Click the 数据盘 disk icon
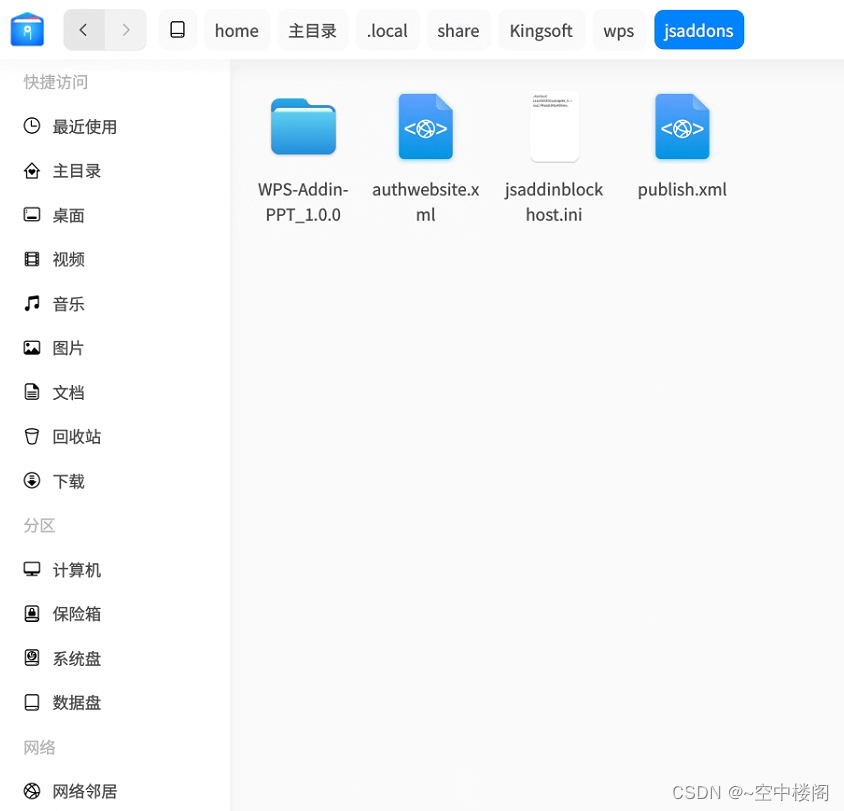The image size is (844, 811). point(32,702)
